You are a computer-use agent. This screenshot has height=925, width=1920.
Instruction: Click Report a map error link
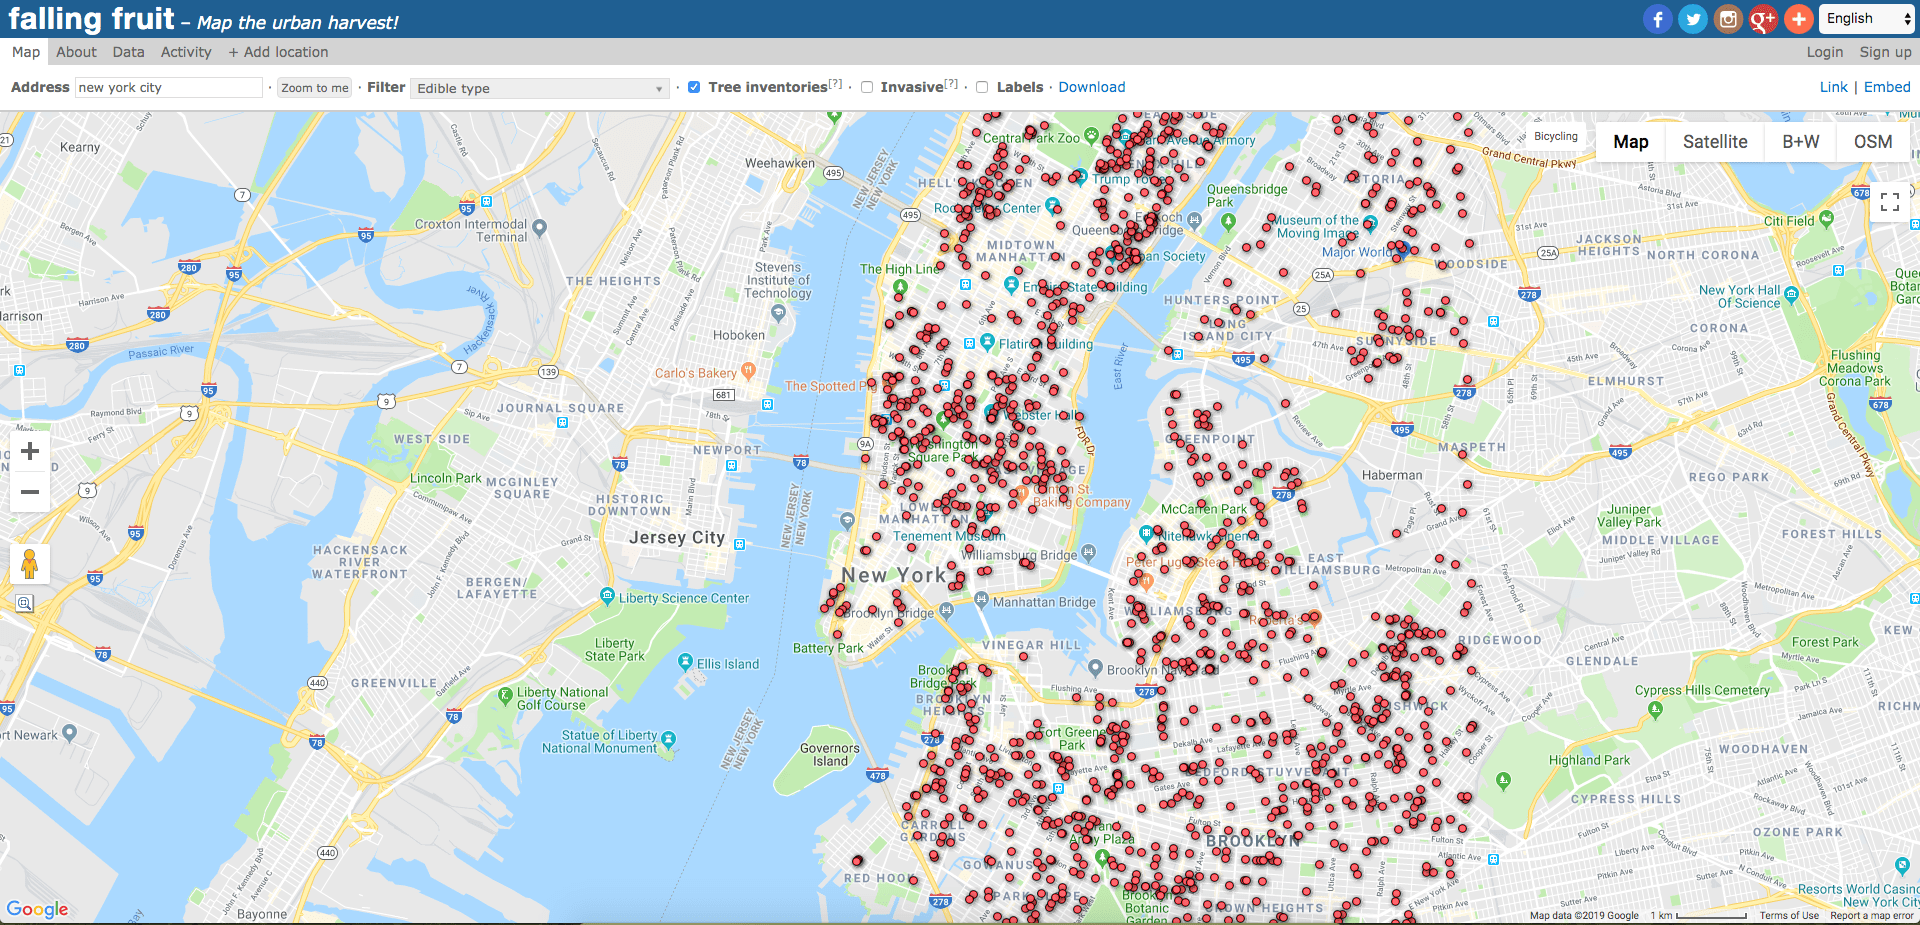(1871, 915)
